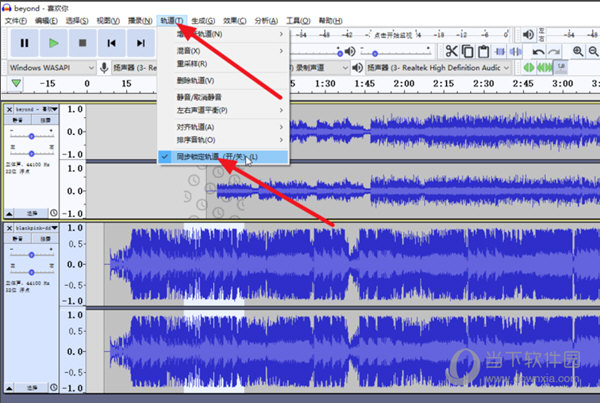Toggle Sync-Lock Tracks (L) checked menu item
The image size is (600, 403).
(x=223, y=157)
